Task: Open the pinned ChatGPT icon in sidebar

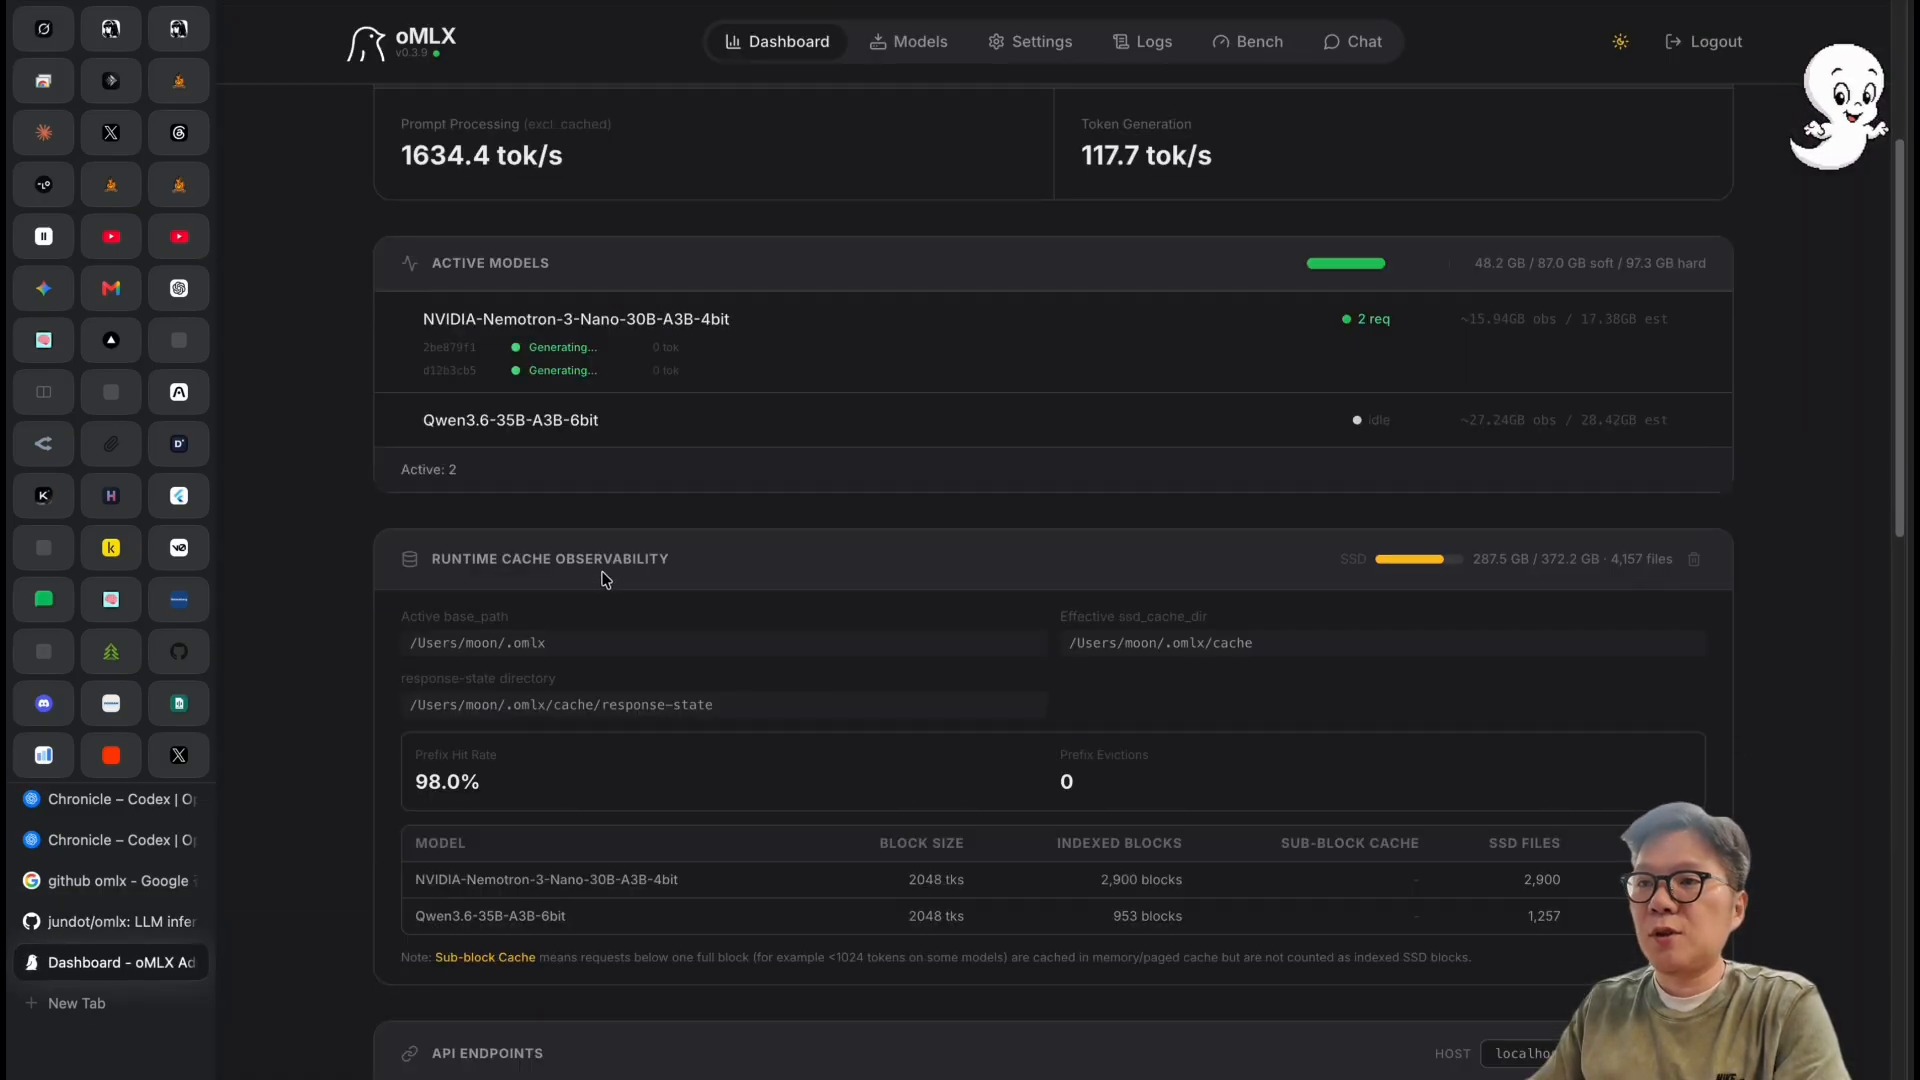Action: click(179, 289)
